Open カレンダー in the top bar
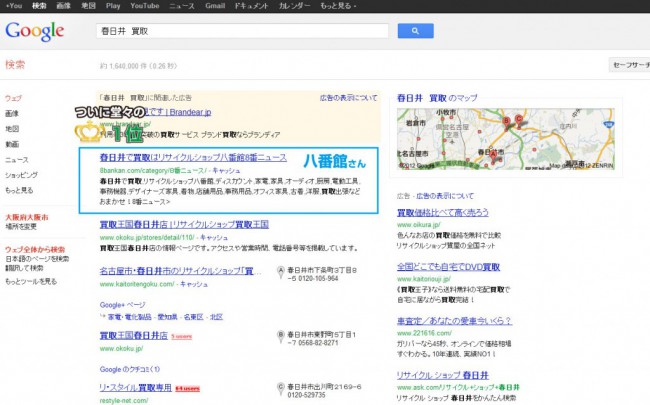 [294, 6]
